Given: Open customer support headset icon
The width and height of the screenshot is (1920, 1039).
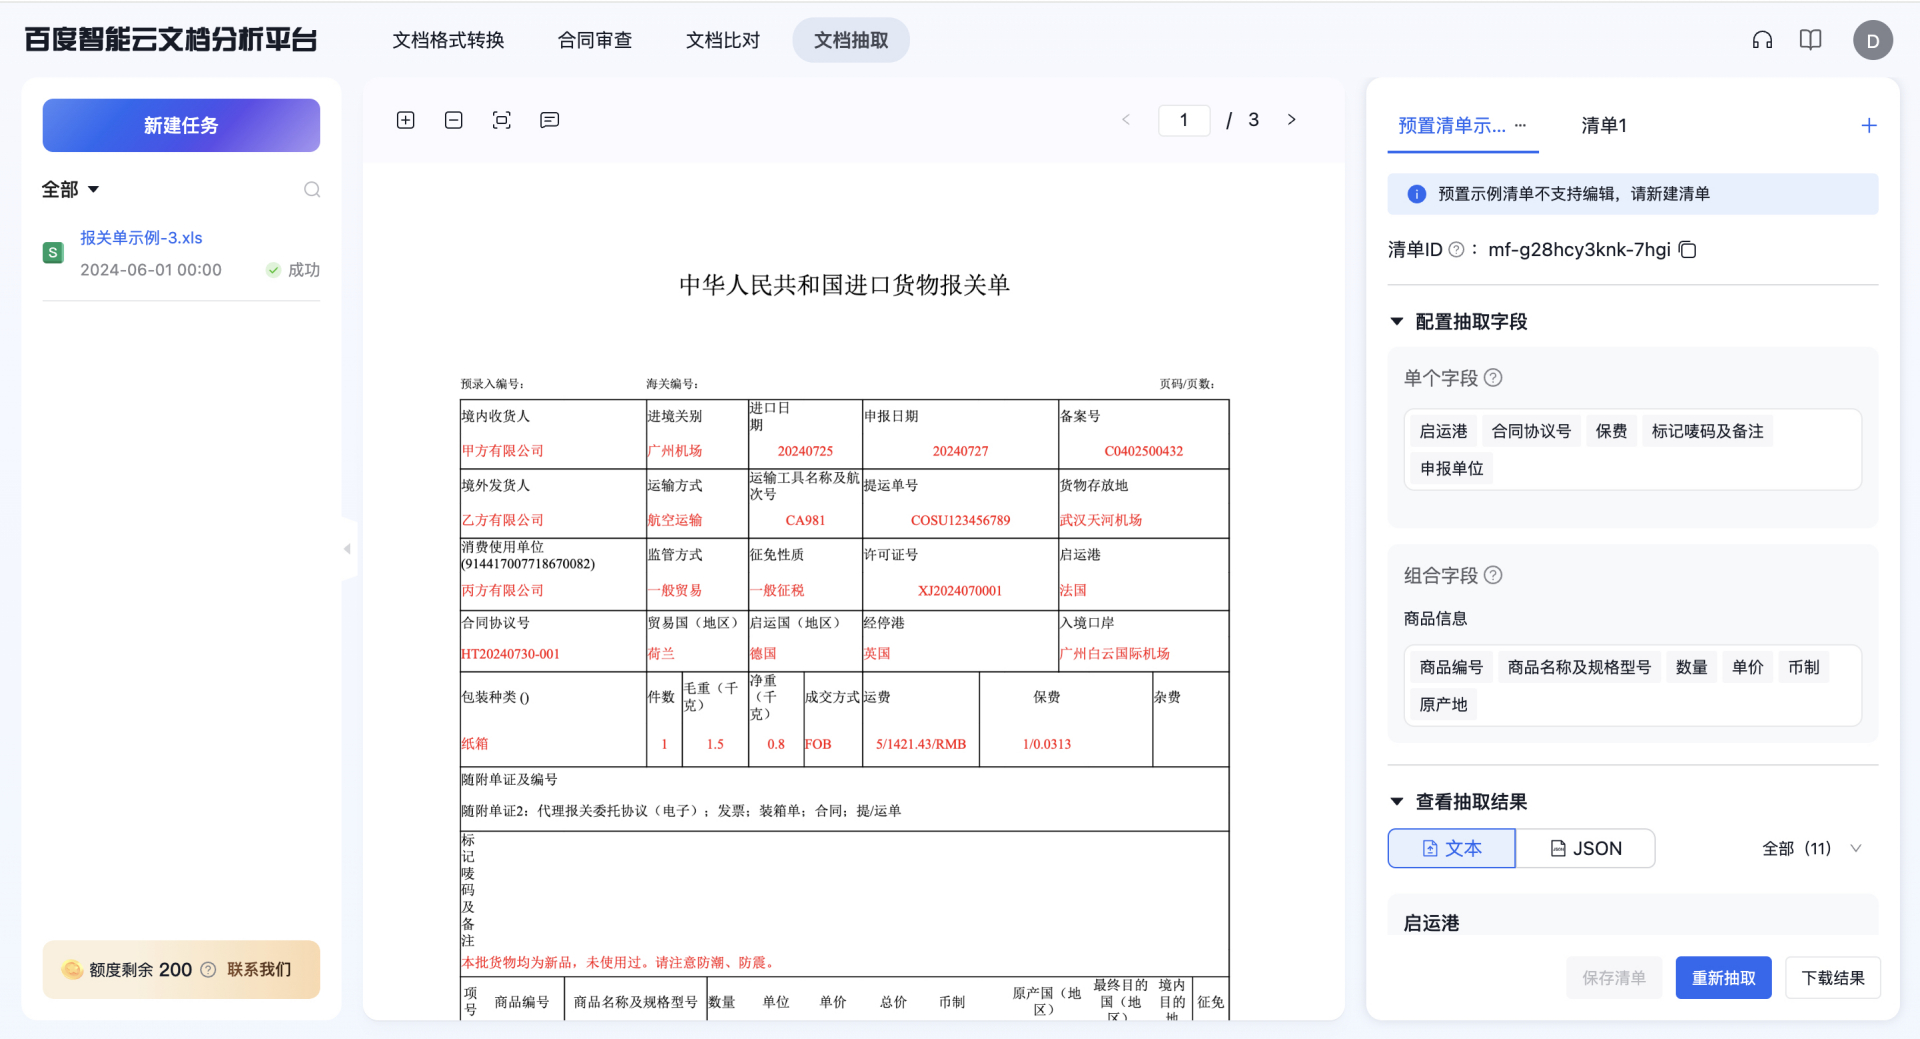Looking at the screenshot, I should 1763,40.
